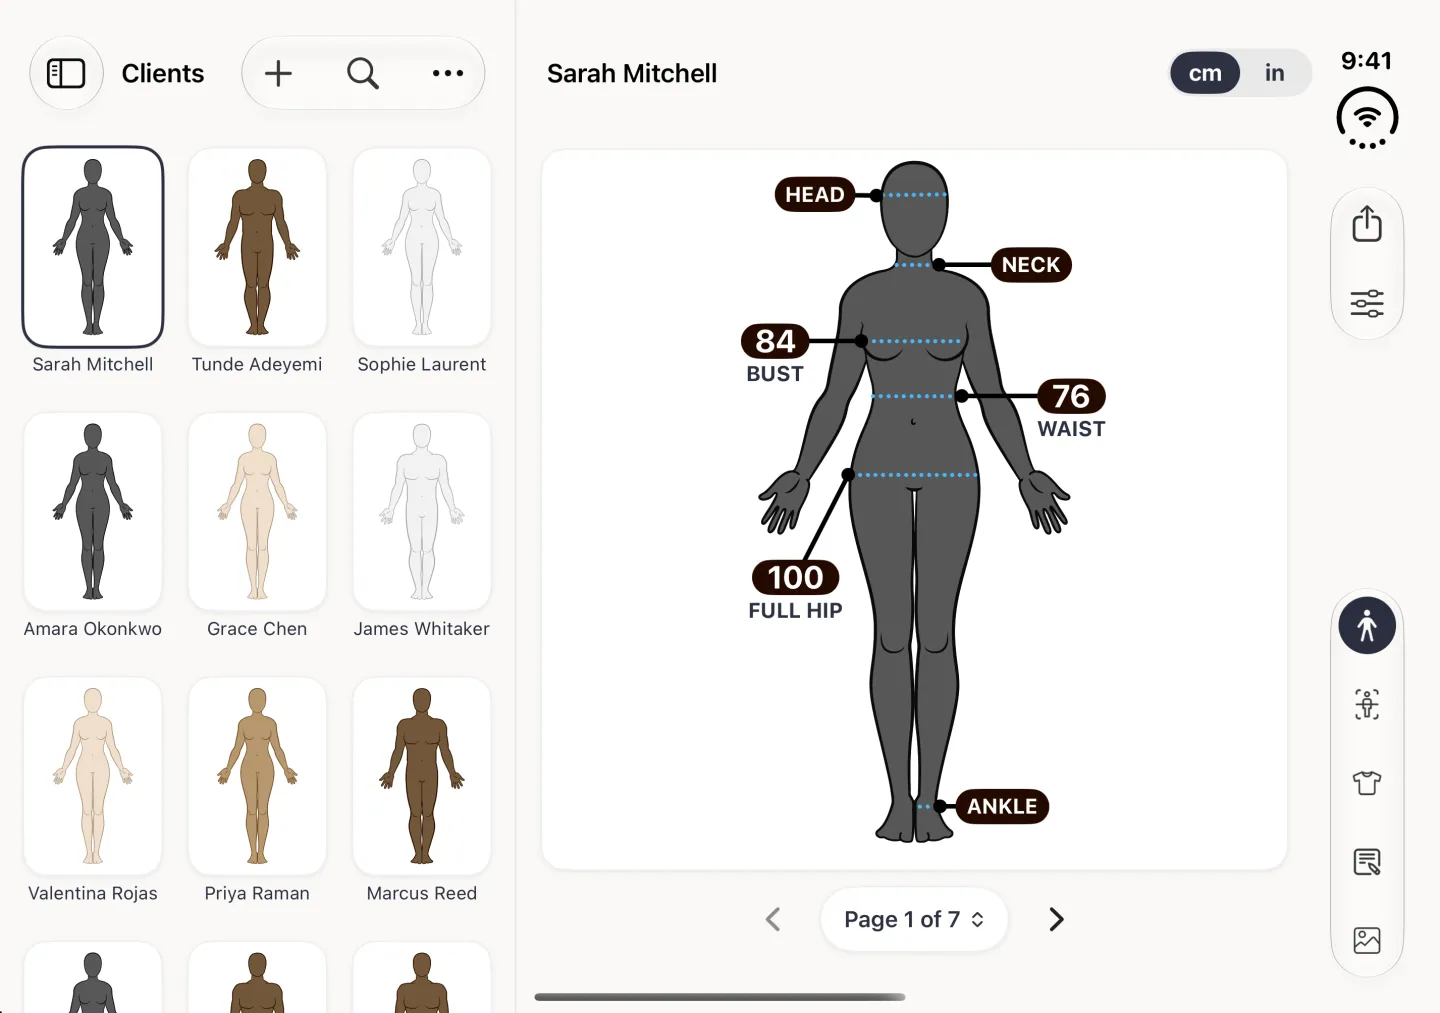This screenshot has height=1013, width=1440.
Task: Tap the Wi-Fi connection status icon
Action: pos(1367,118)
